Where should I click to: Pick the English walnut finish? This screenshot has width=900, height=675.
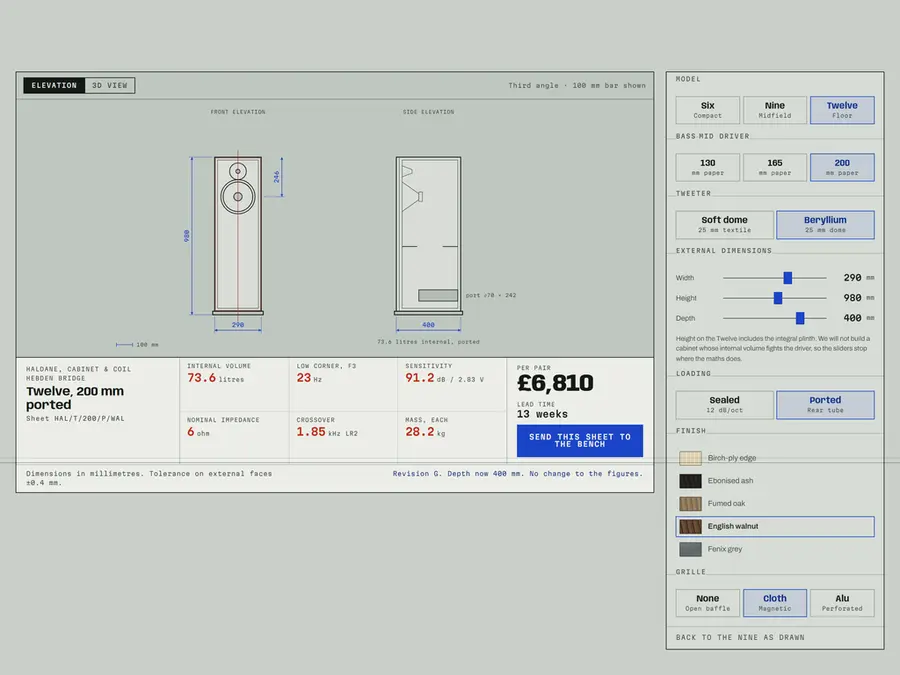tap(775, 526)
